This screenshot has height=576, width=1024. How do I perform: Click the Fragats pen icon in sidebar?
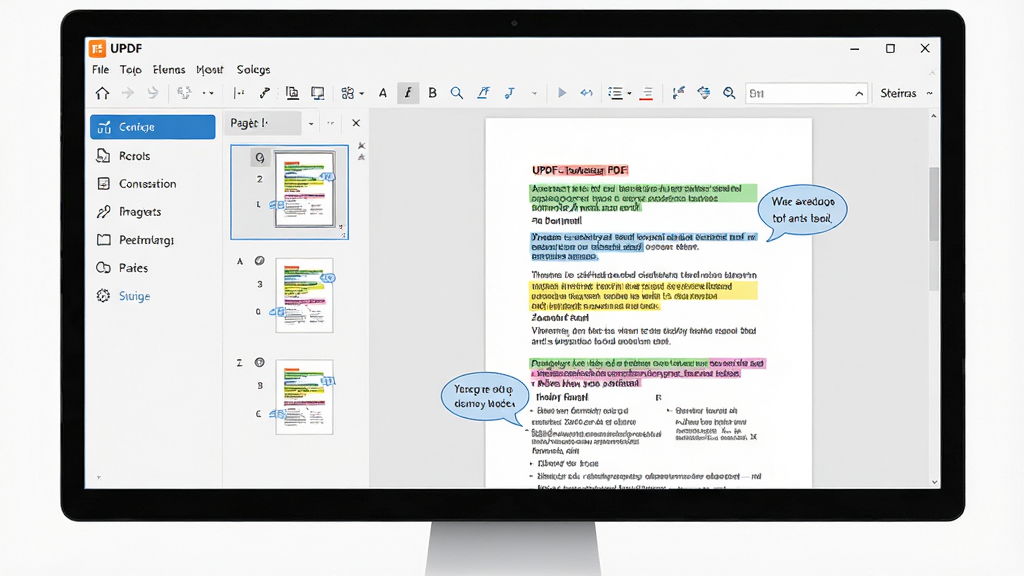[103, 212]
